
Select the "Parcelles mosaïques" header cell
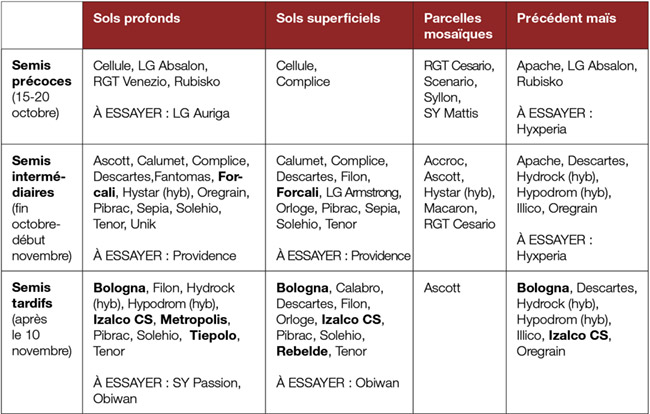coord(460,26)
